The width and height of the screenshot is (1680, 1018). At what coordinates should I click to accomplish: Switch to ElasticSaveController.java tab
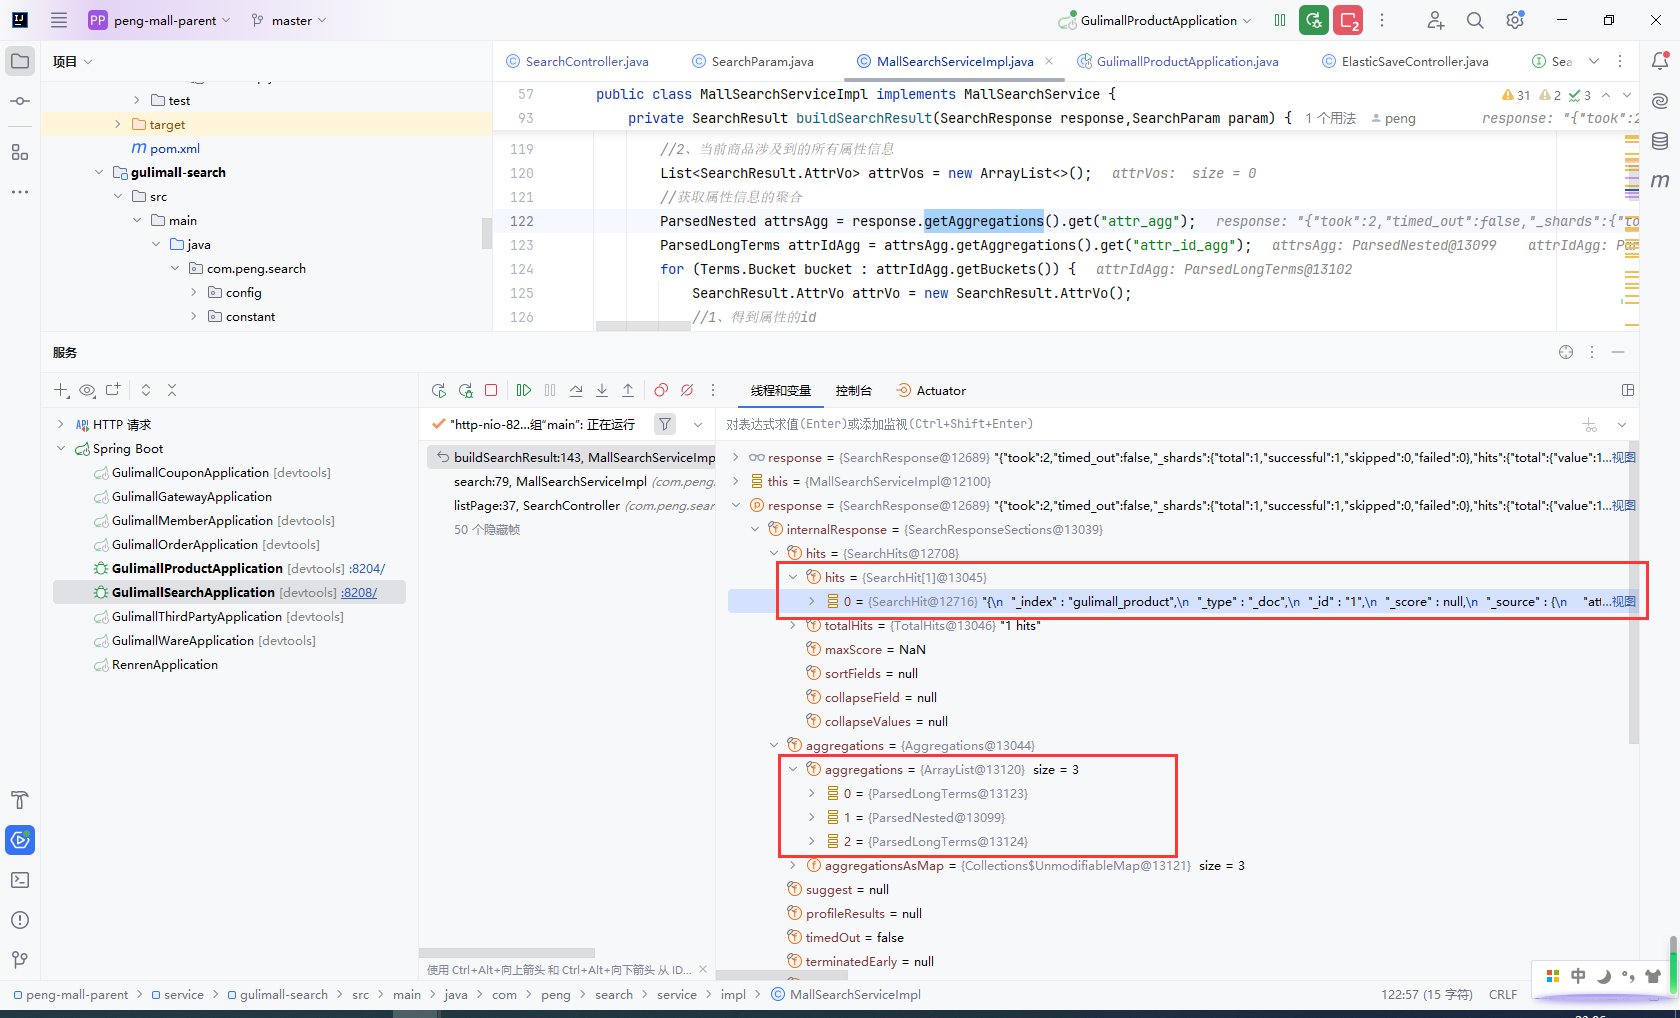pyautogui.click(x=1405, y=61)
